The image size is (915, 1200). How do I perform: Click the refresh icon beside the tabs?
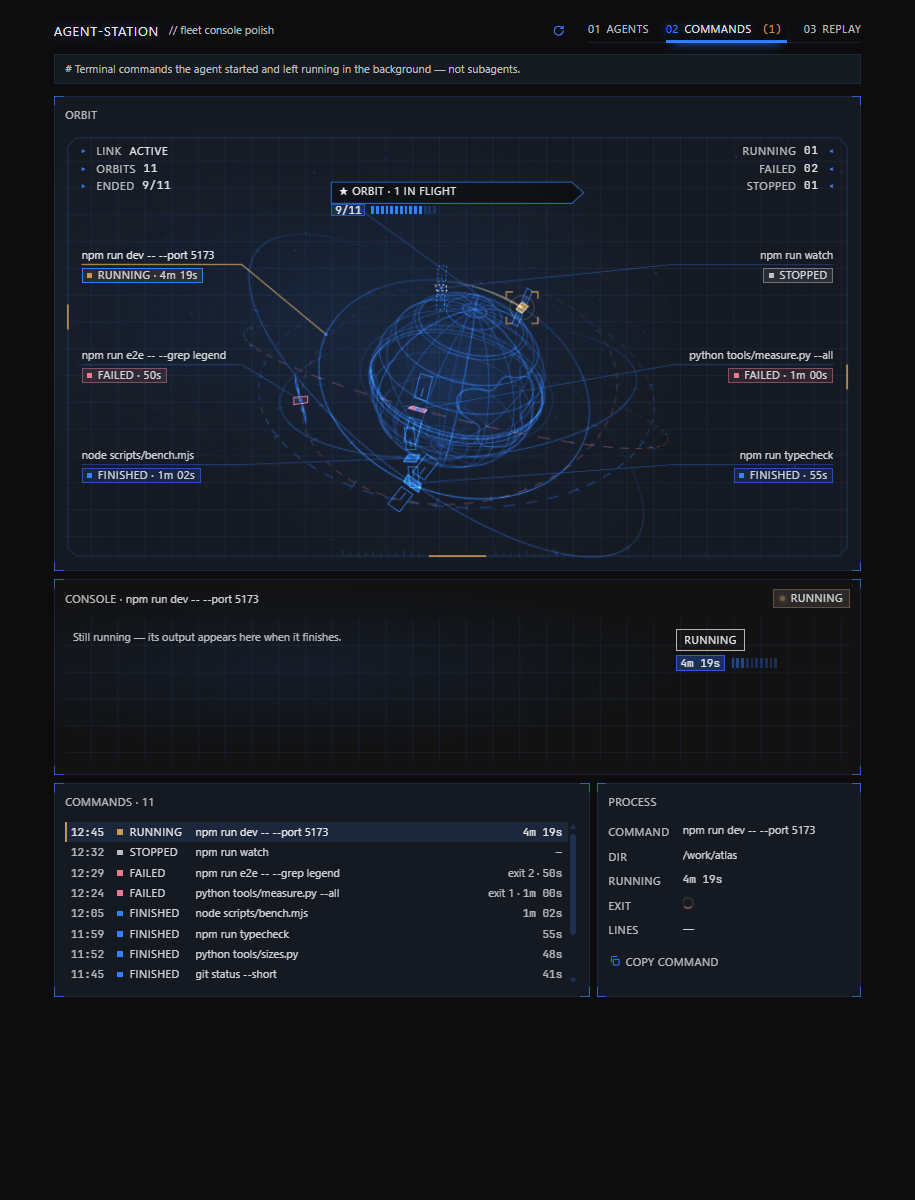pyautogui.click(x=559, y=31)
